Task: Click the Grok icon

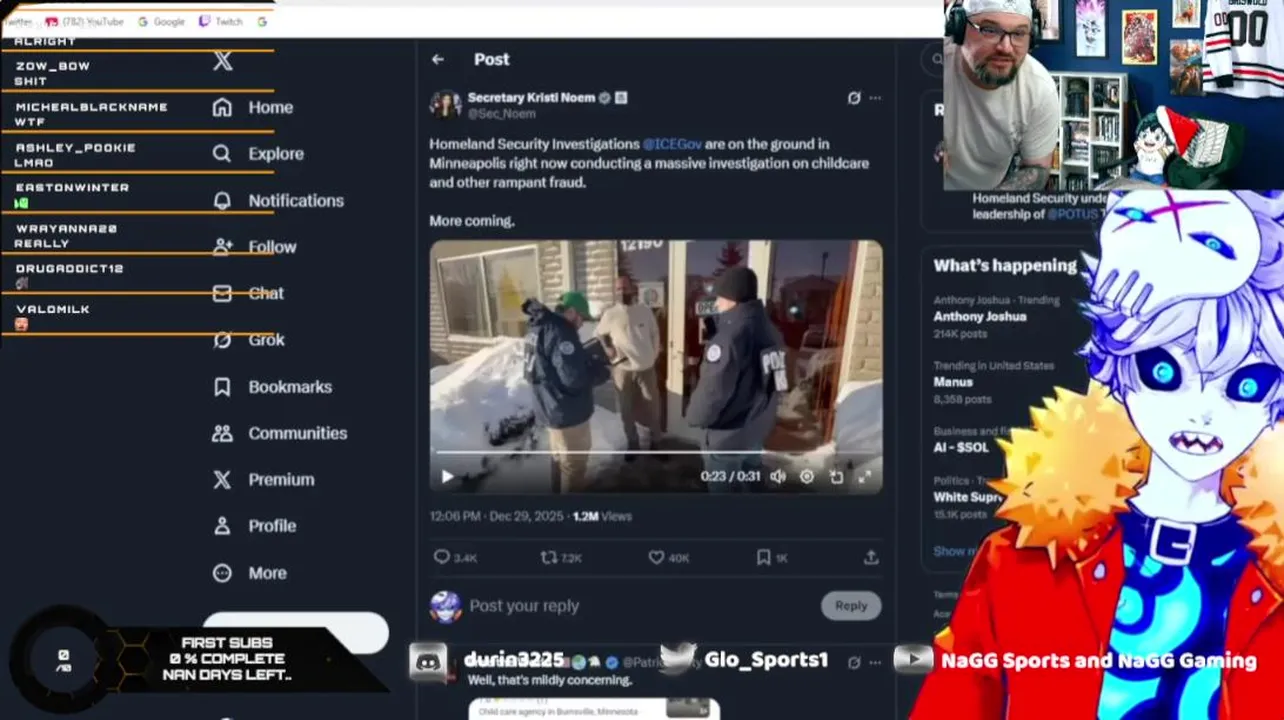Action: 222,340
